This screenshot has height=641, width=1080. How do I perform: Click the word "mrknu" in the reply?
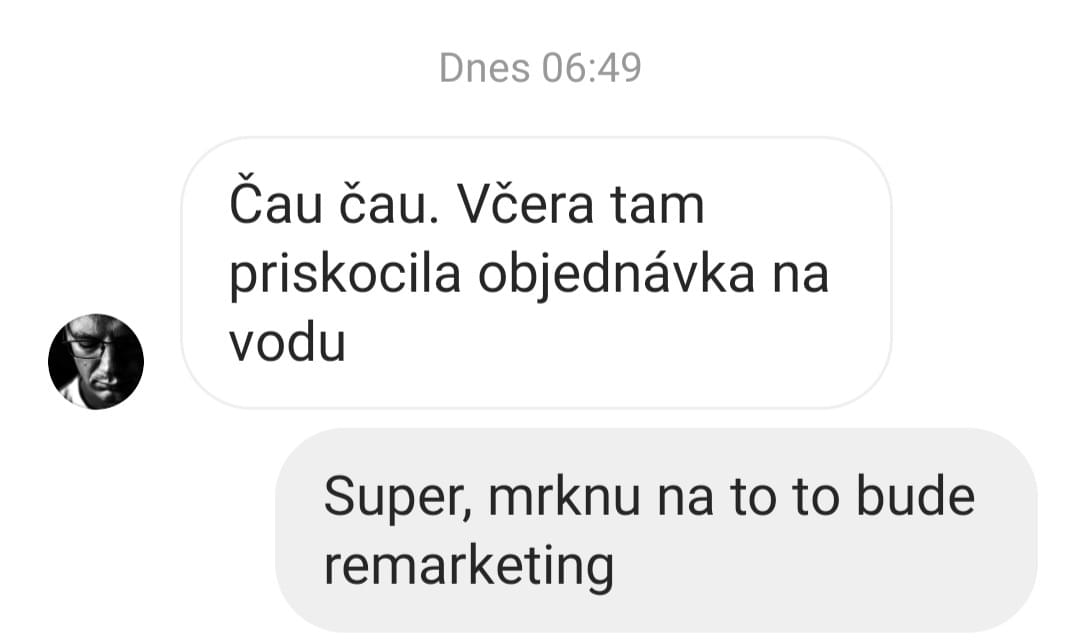pyautogui.click(x=564, y=497)
